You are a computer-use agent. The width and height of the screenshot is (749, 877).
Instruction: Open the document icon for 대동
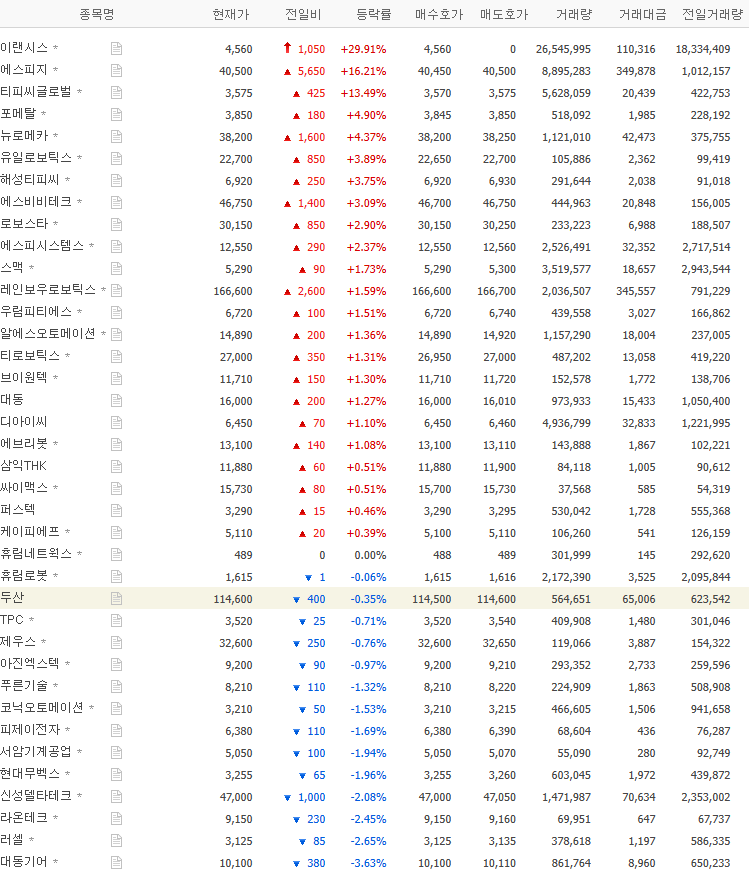click(116, 400)
